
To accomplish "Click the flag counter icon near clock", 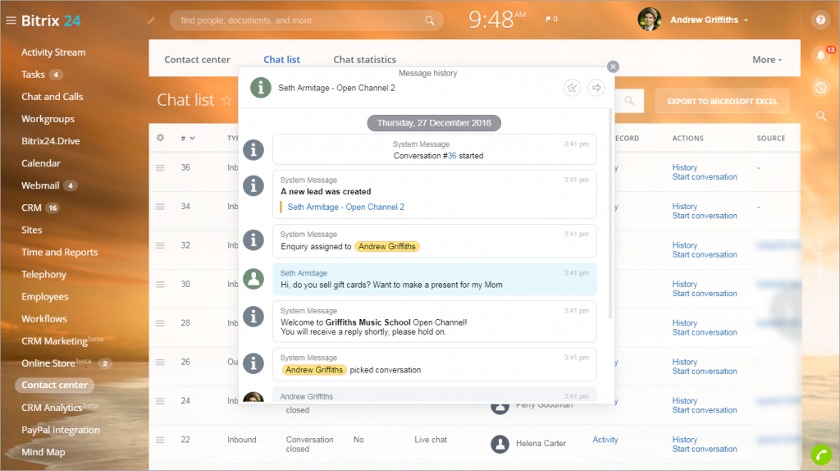I will [x=551, y=19].
